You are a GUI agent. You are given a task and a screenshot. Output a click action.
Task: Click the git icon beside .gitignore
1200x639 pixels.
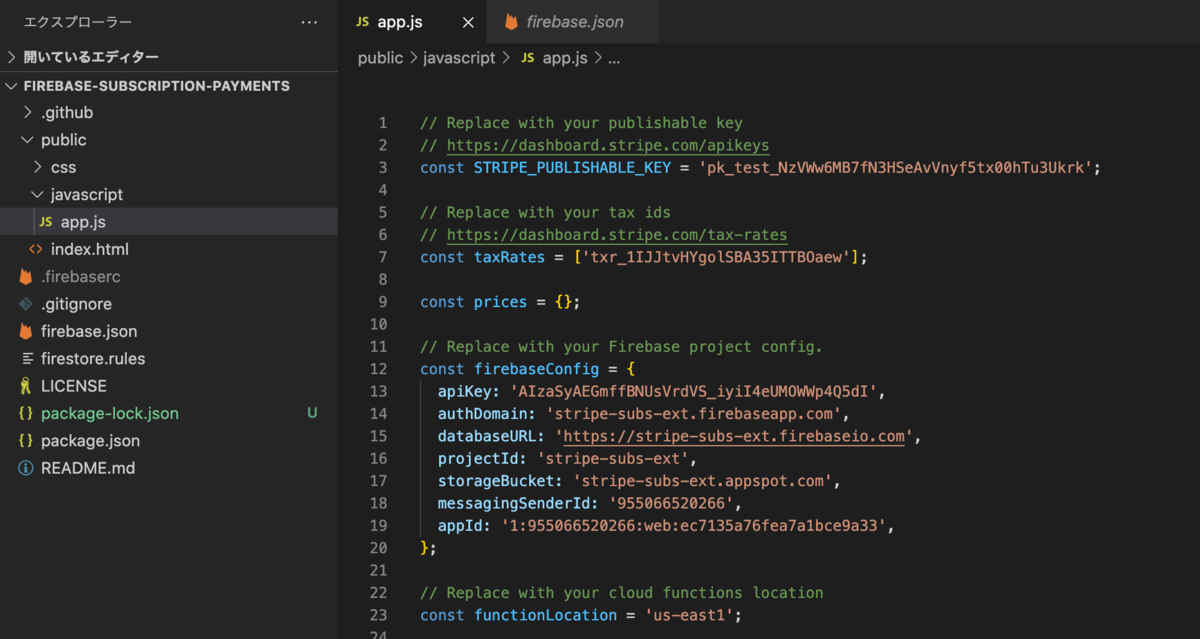pos(25,304)
